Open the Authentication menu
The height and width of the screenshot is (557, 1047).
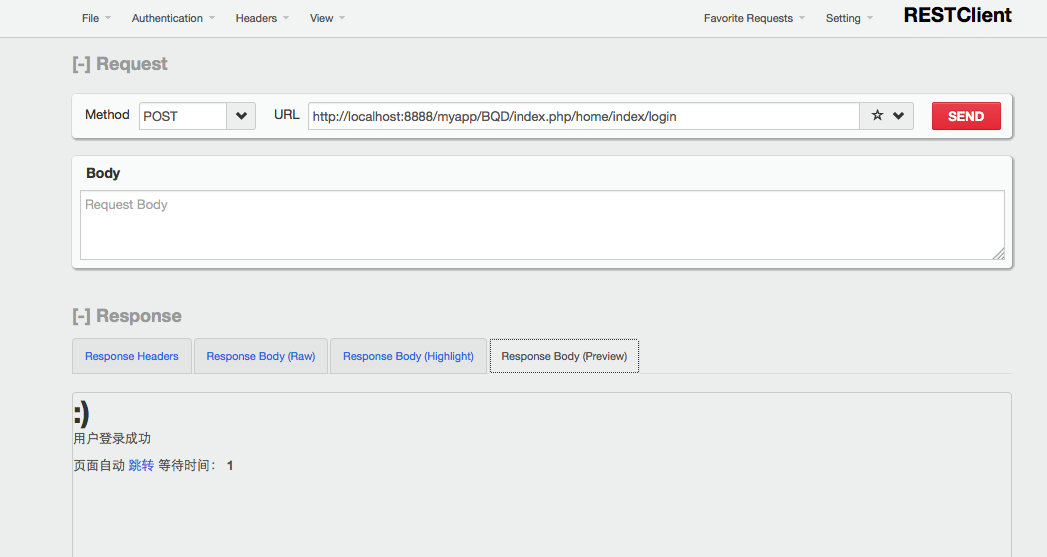tap(173, 18)
